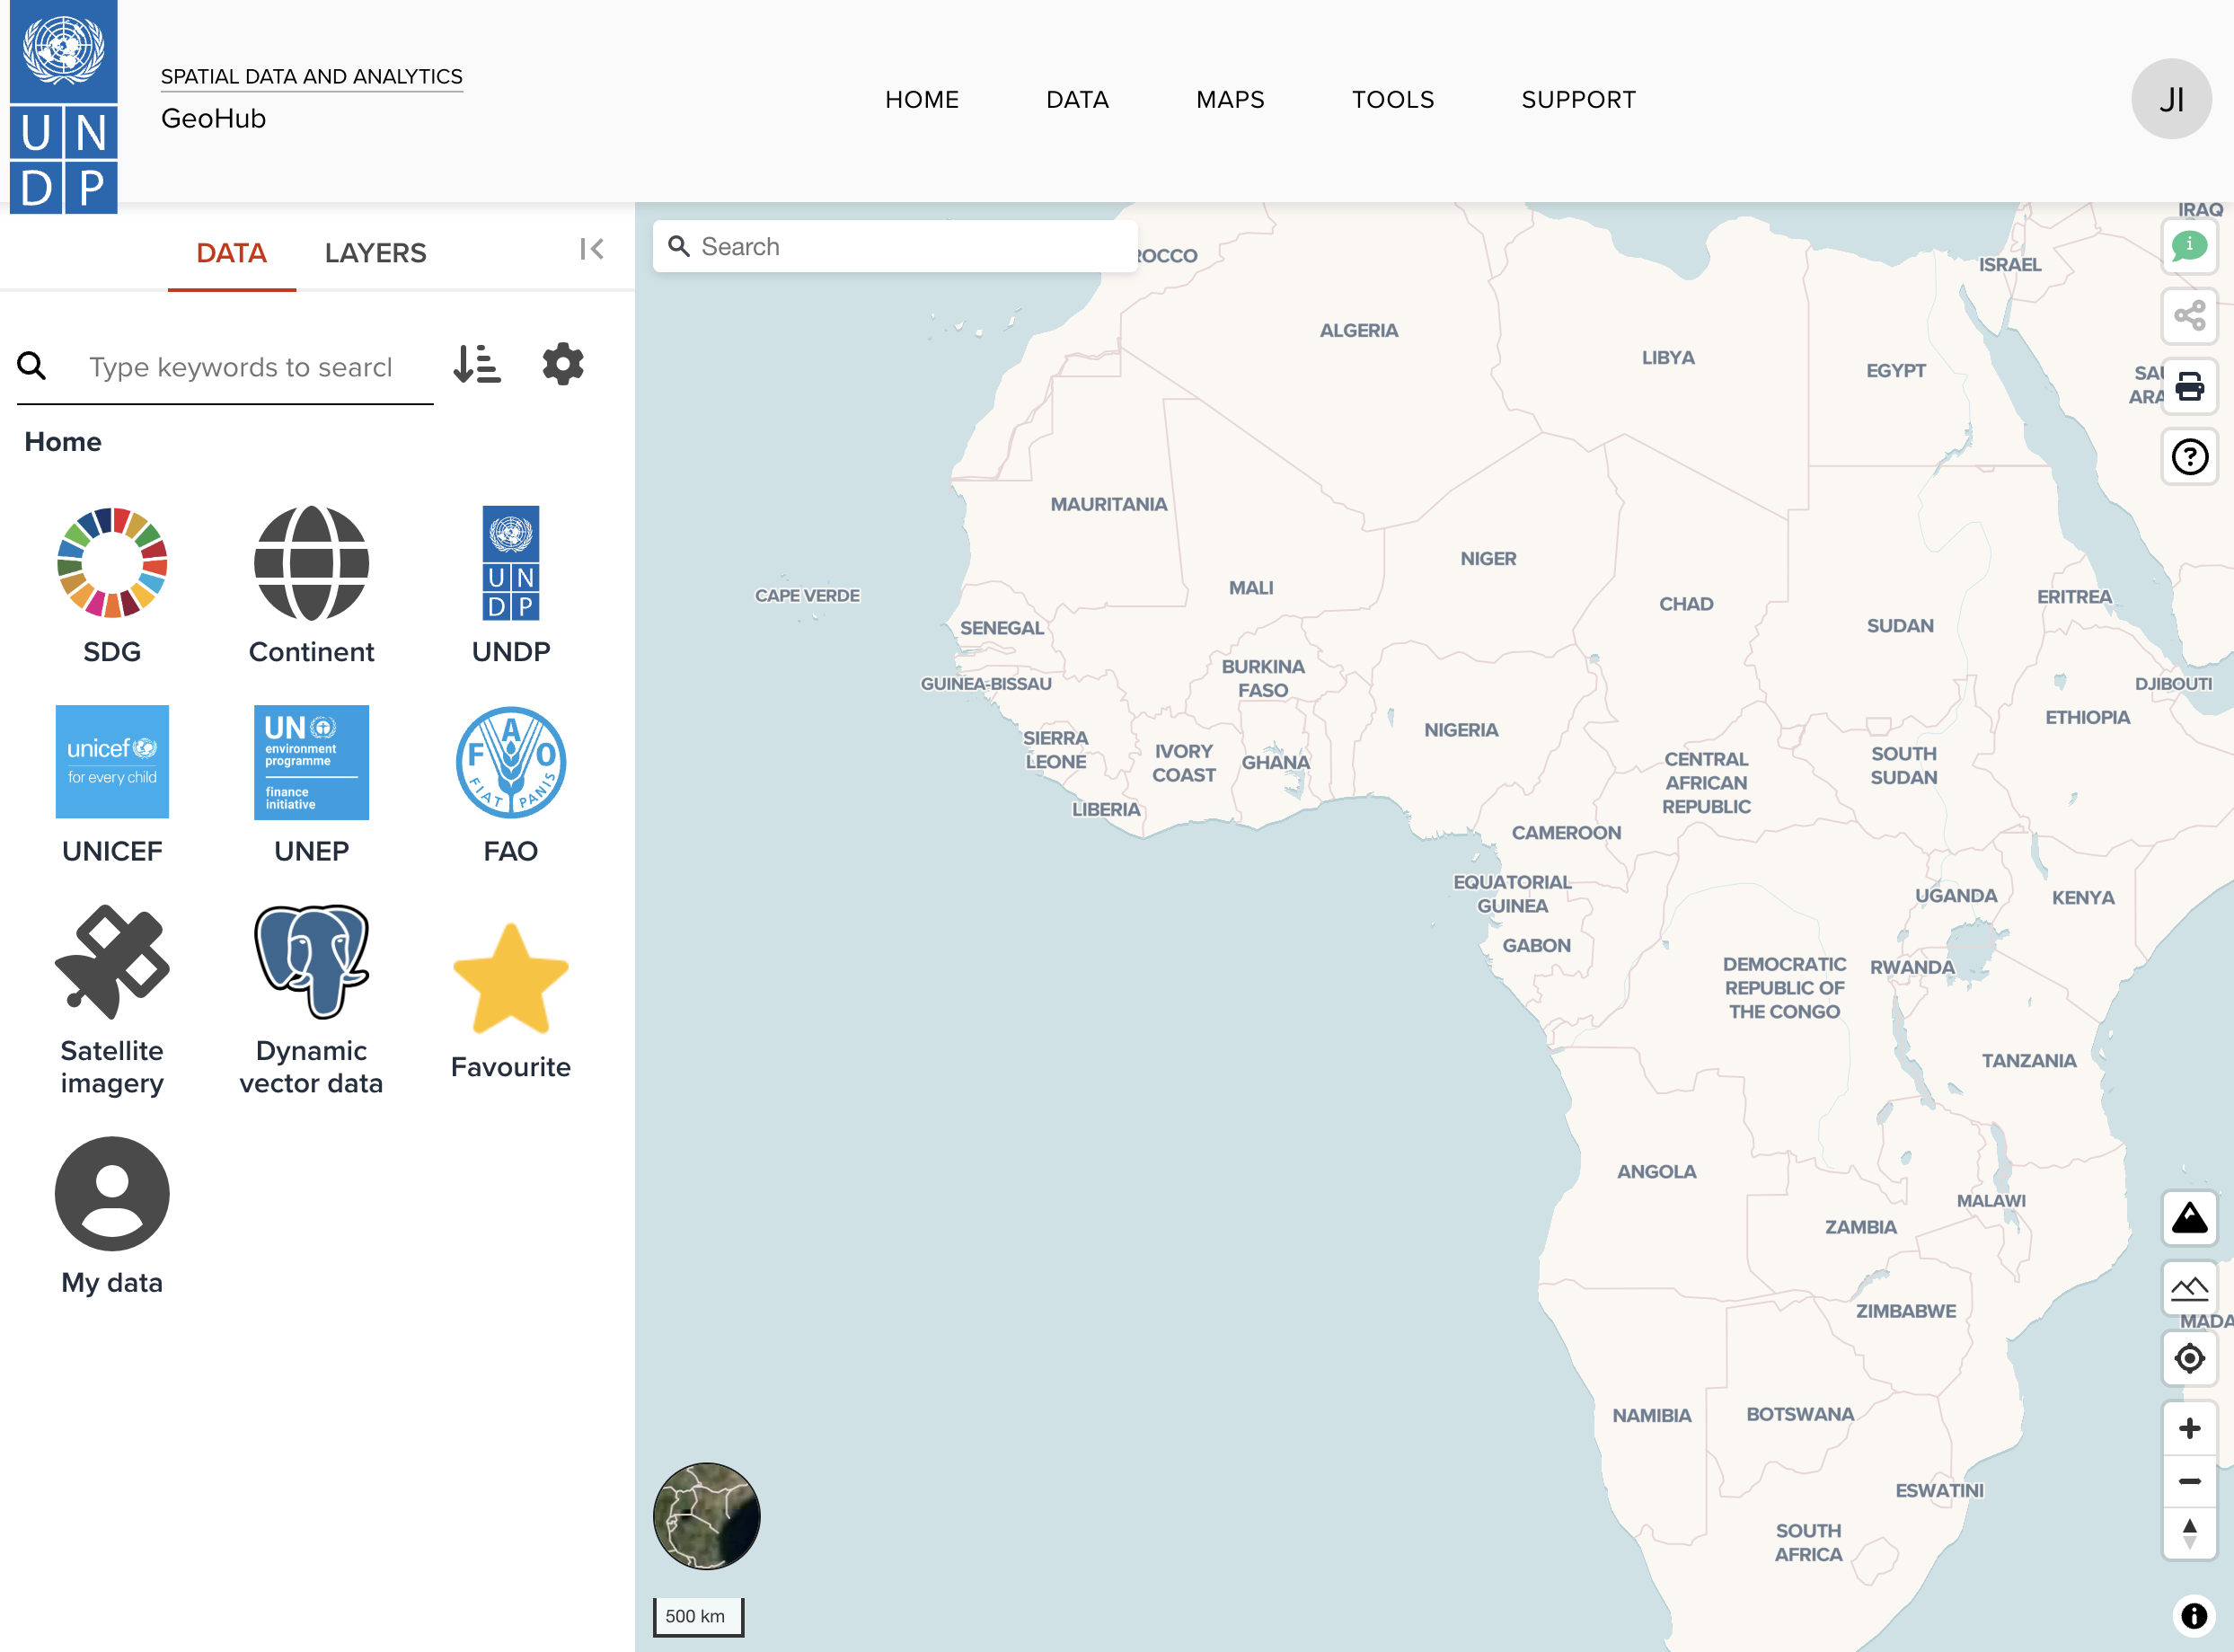Screen dimensions: 2234x1652
Task: Click the ALGERIA map label
Action: pos(1358,330)
